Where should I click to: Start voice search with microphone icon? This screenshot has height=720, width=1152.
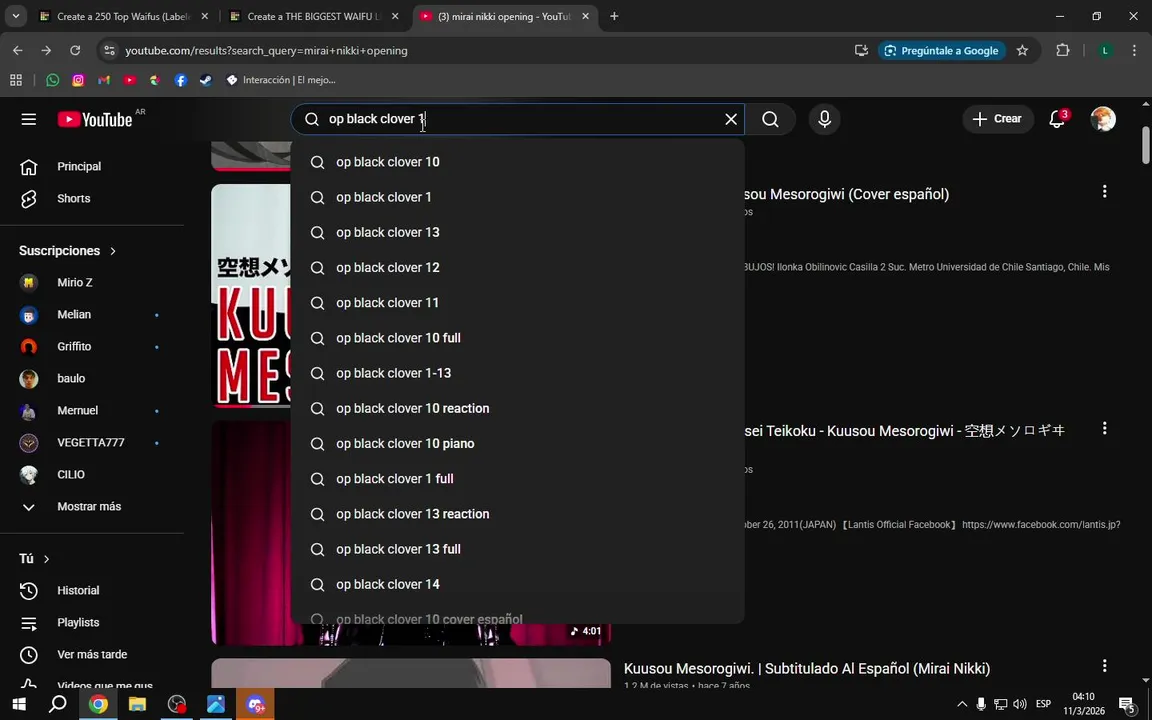824,119
